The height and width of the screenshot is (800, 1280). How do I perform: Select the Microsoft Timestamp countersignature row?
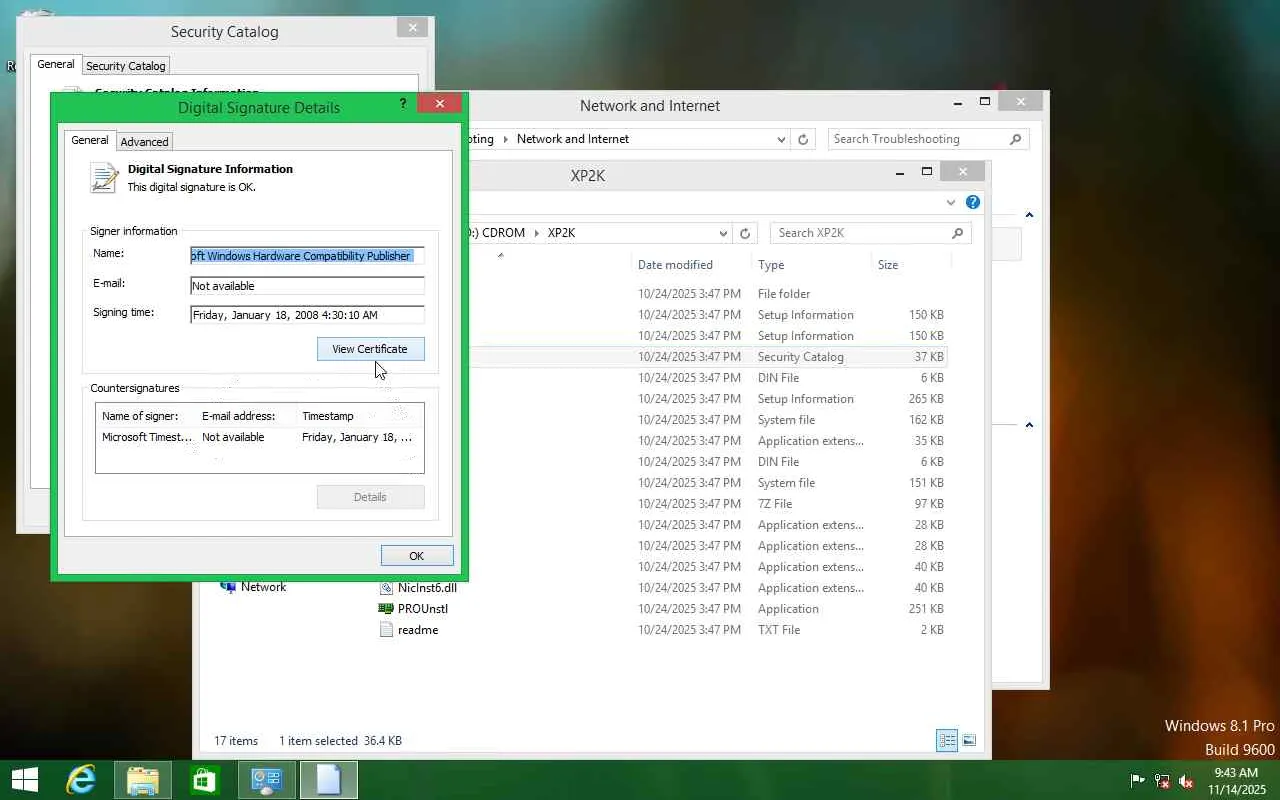coord(259,437)
